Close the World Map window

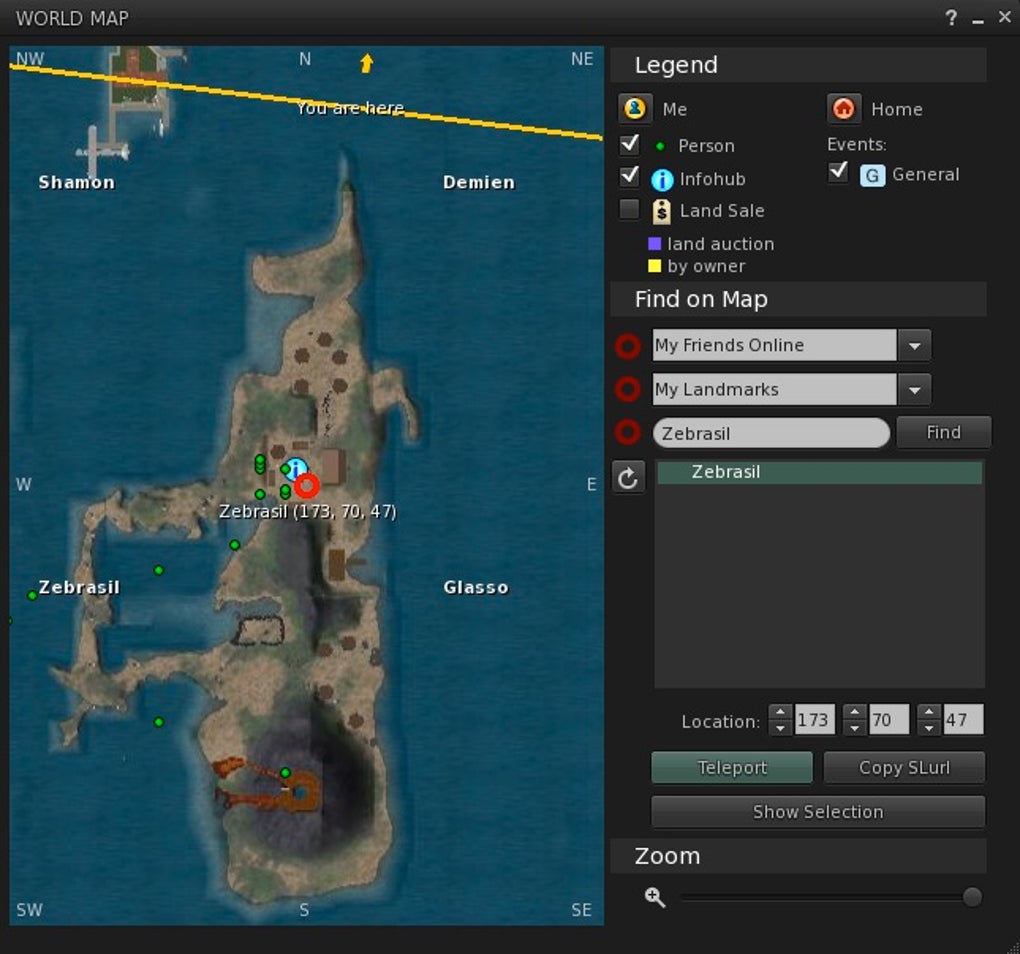(x=1004, y=18)
